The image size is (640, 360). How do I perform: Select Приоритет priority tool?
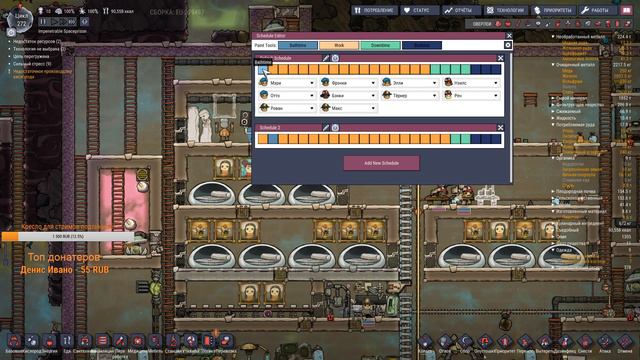(x=505, y=341)
